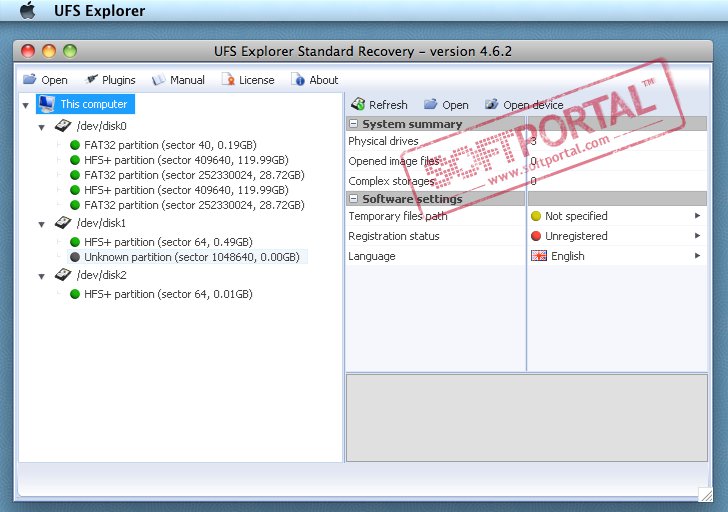
Task: Open the Language selection arrow
Action: (697, 255)
